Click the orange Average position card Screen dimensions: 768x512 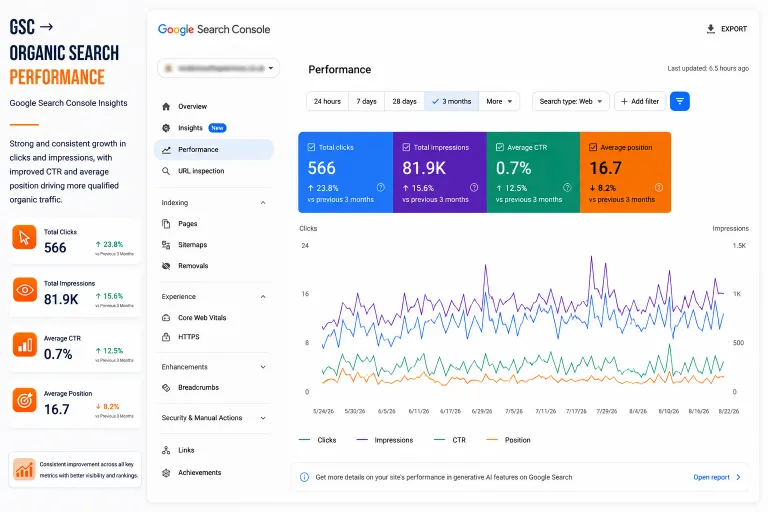tap(625, 172)
